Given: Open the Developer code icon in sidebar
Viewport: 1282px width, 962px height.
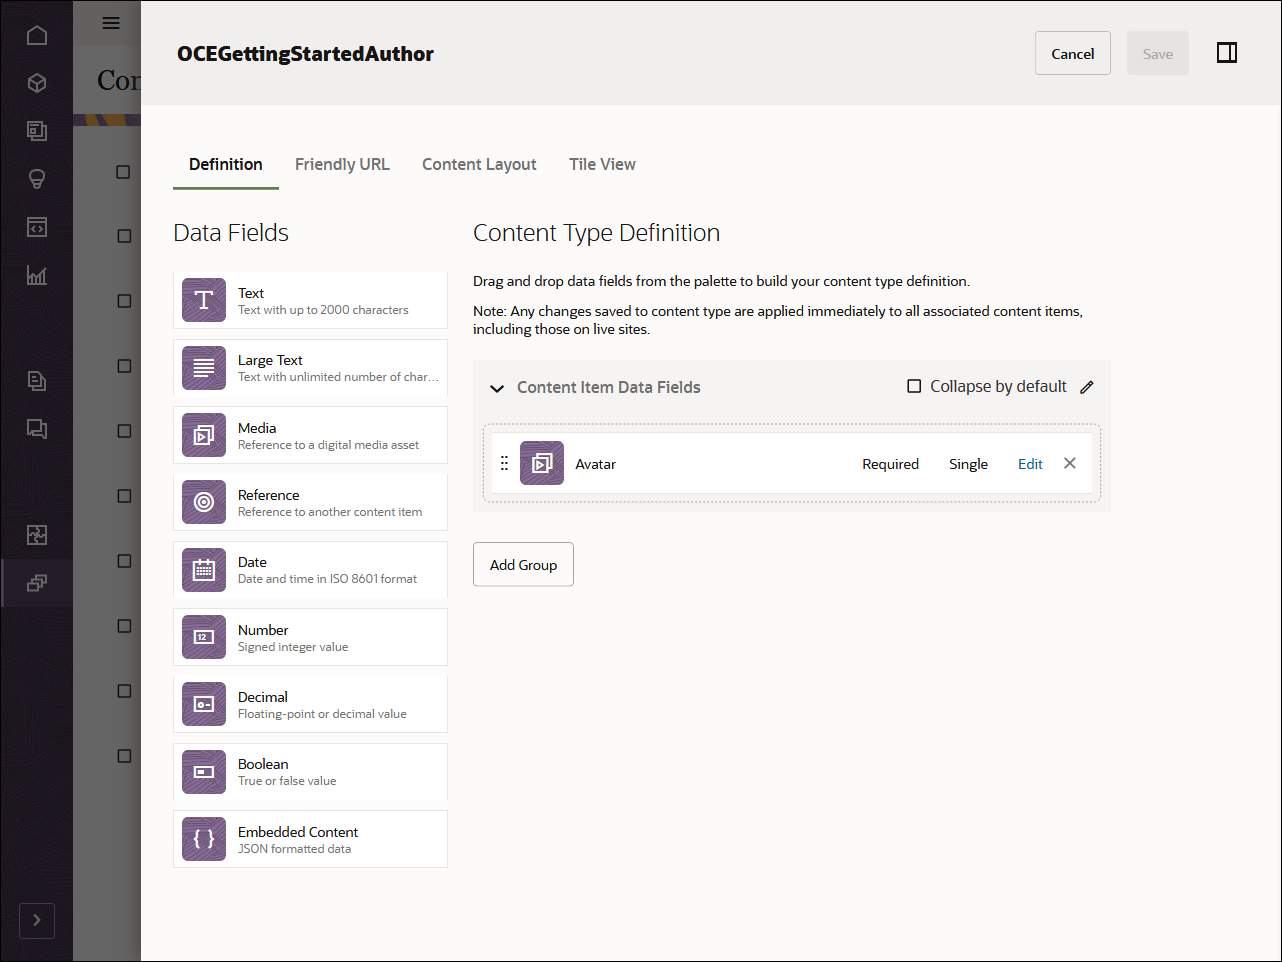Looking at the screenshot, I should [x=37, y=227].
